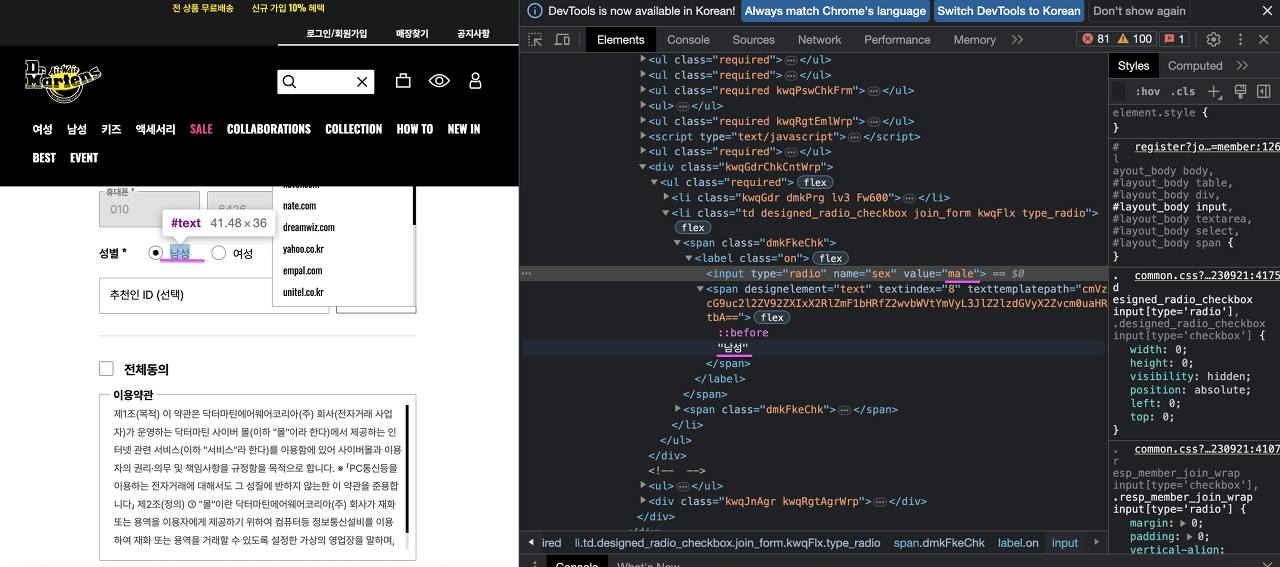
Task: Click the paintbrush rendering emulation icon
Action: [1240, 91]
